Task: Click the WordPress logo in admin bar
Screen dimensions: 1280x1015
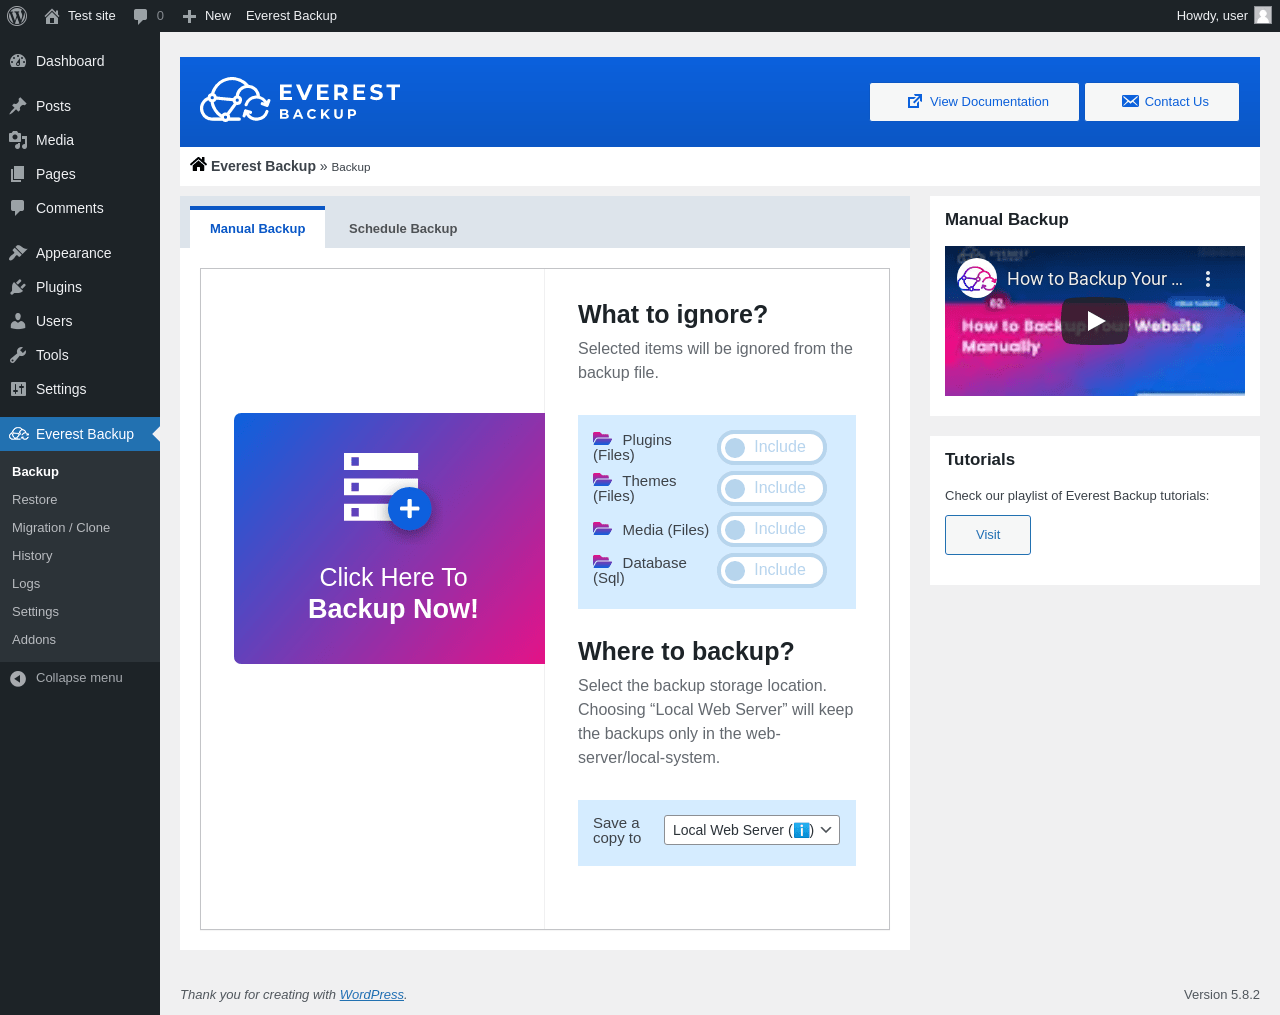Action: point(17,16)
